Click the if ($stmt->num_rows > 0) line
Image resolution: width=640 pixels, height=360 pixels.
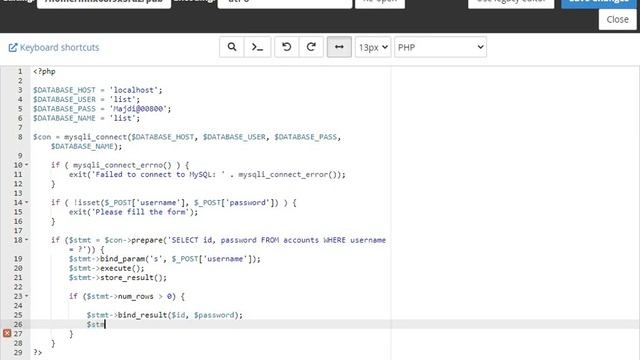[x=127, y=297]
